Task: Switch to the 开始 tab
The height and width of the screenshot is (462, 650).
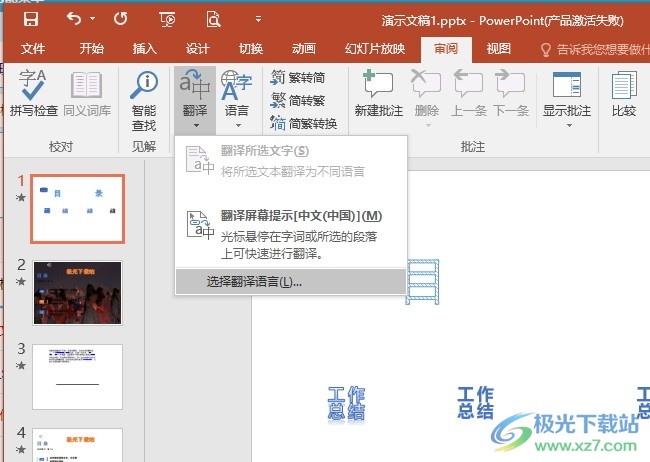Action: 92,49
